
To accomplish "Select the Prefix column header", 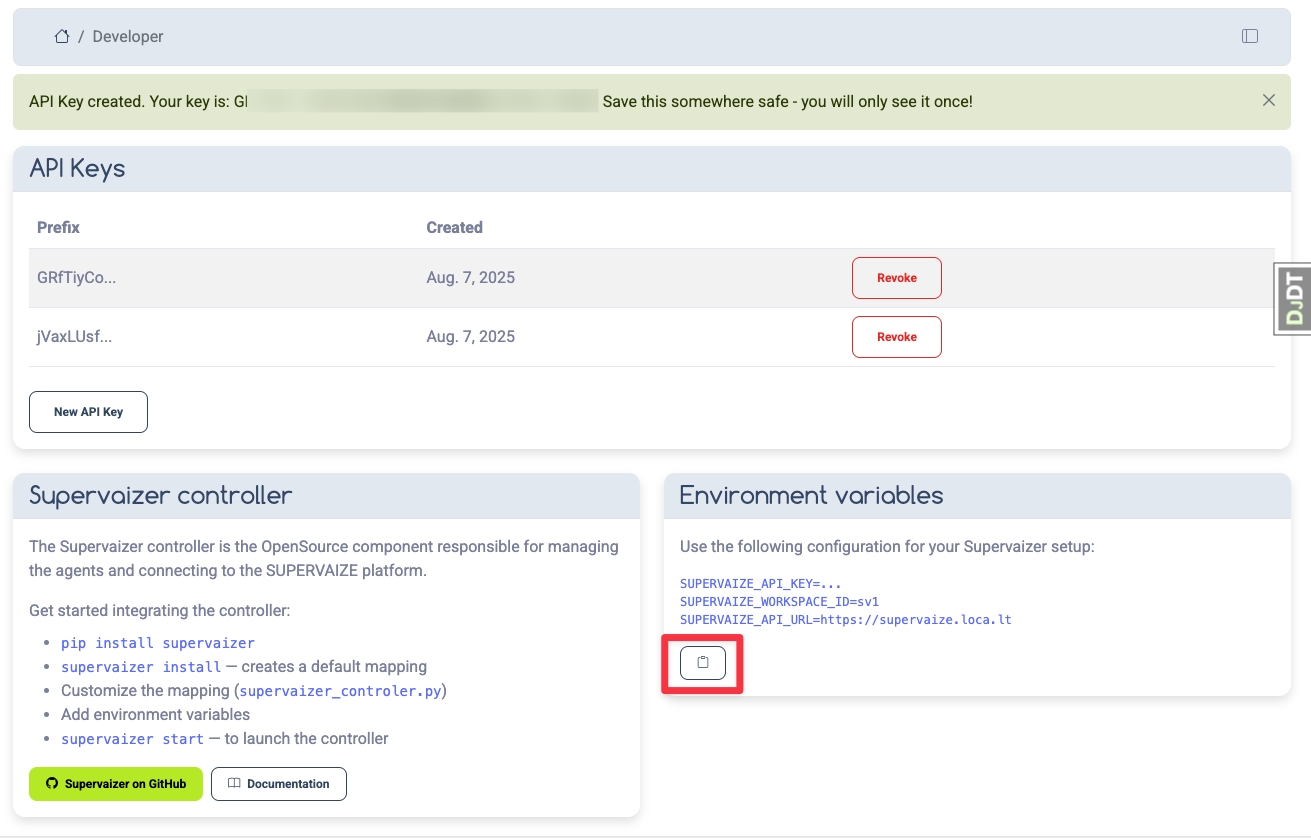I will click(x=58, y=227).
